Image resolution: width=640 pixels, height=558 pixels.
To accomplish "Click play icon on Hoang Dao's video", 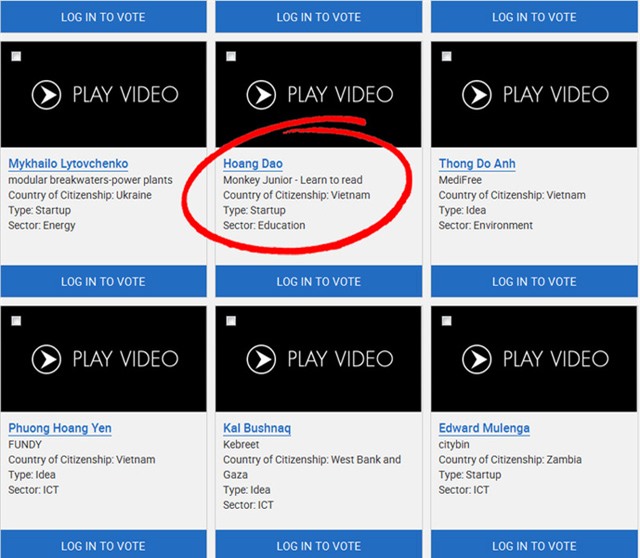I will [x=261, y=95].
